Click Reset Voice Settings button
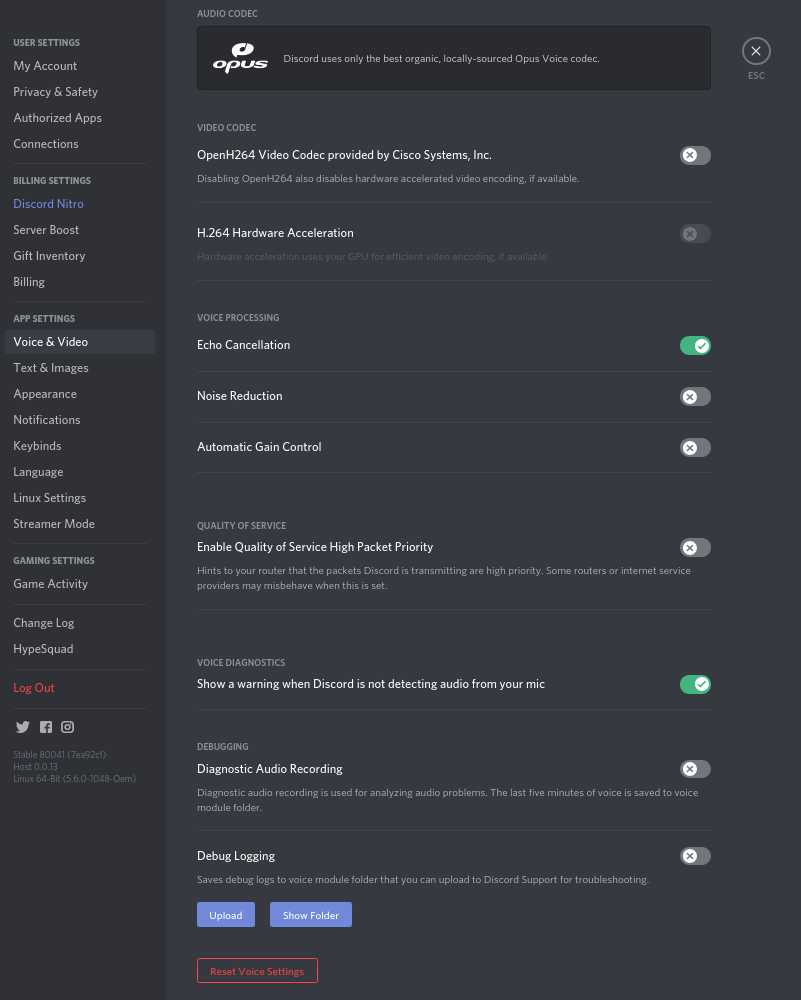The height and width of the screenshot is (1000, 801). coord(257,971)
